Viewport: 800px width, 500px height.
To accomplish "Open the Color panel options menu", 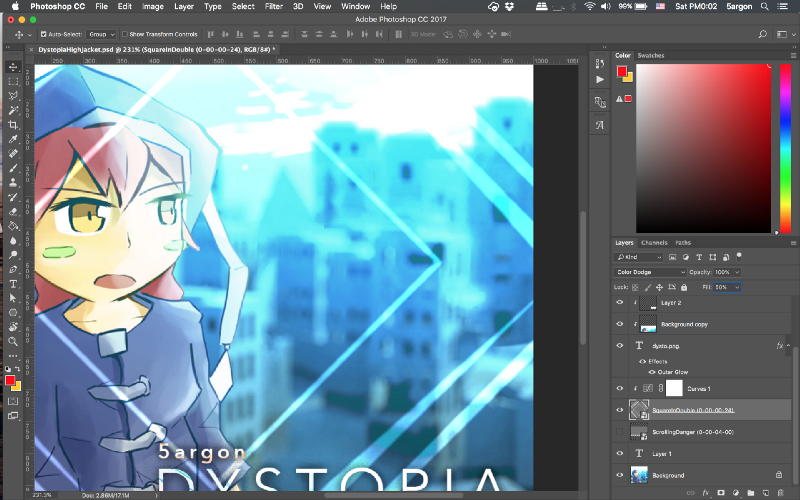I will 793,55.
